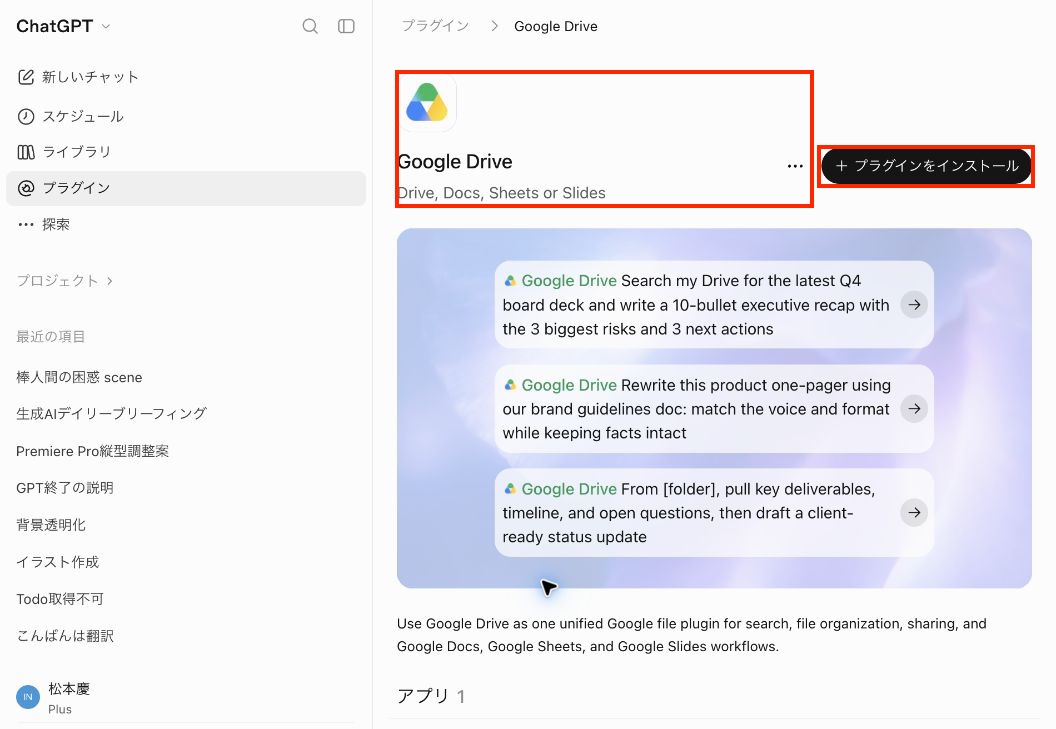Go back via プラグイン breadcrumb
The height and width of the screenshot is (729, 1056).
tap(435, 26)
